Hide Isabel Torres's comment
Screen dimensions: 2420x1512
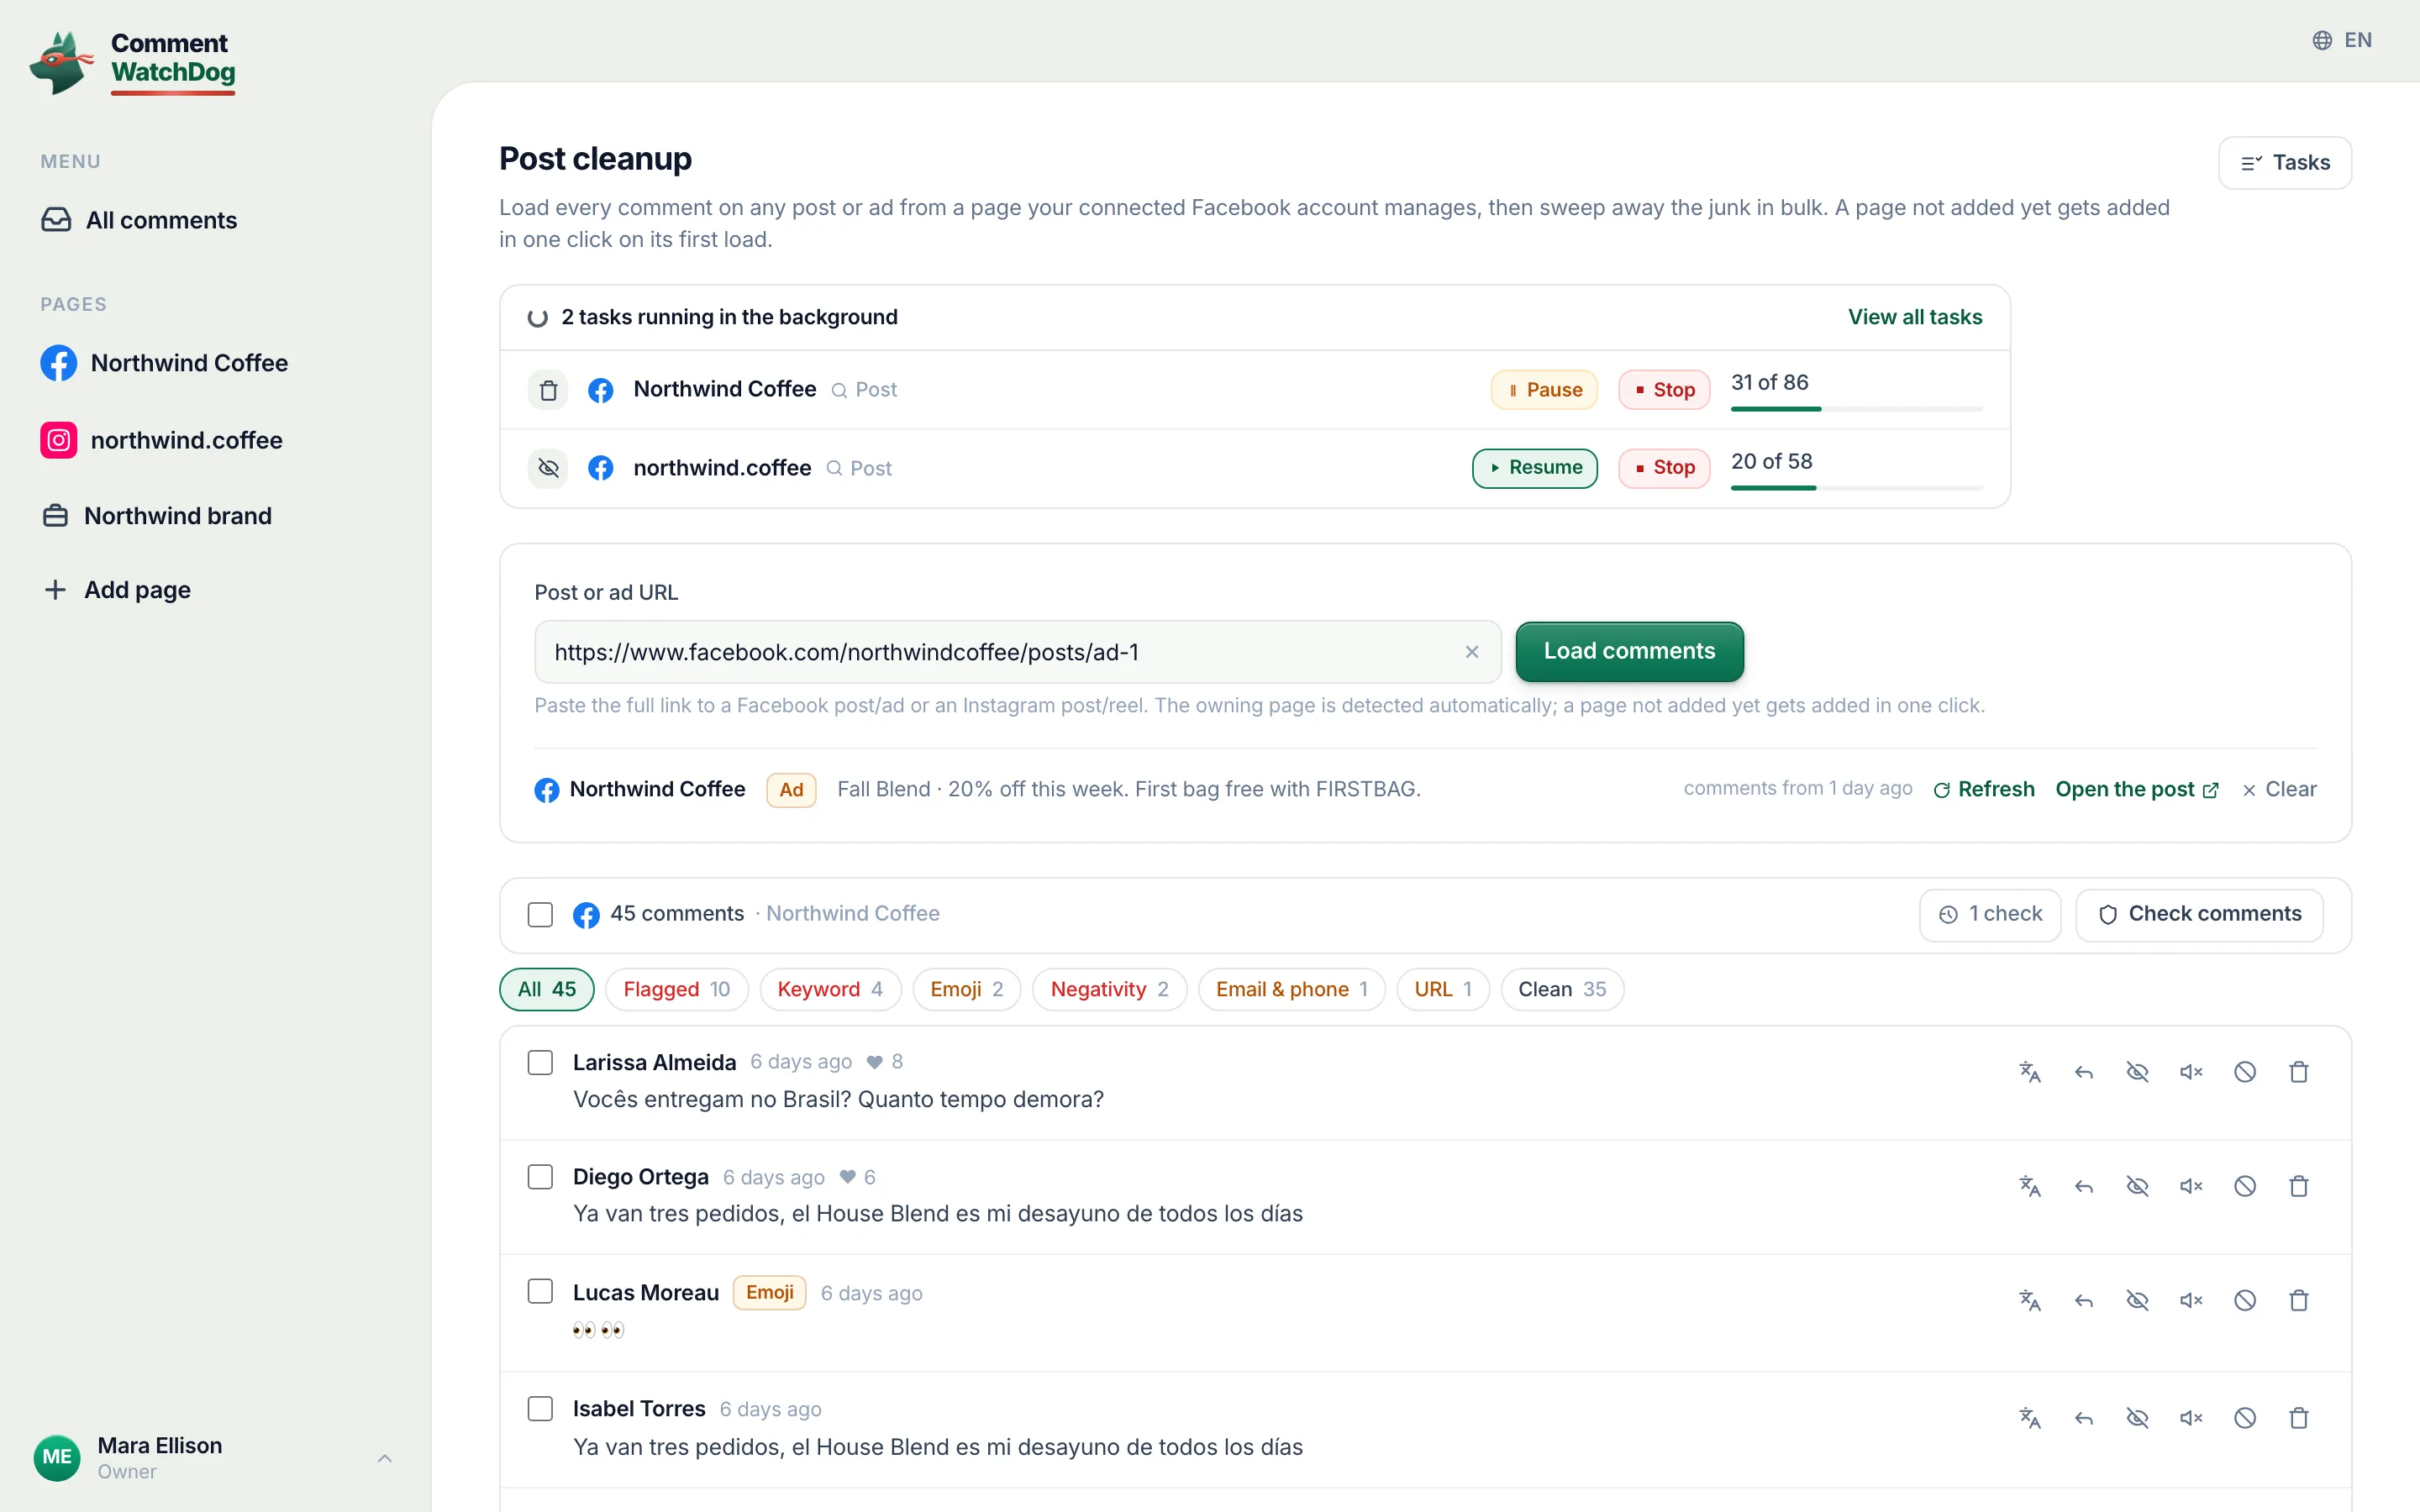pos(2138,1418)
